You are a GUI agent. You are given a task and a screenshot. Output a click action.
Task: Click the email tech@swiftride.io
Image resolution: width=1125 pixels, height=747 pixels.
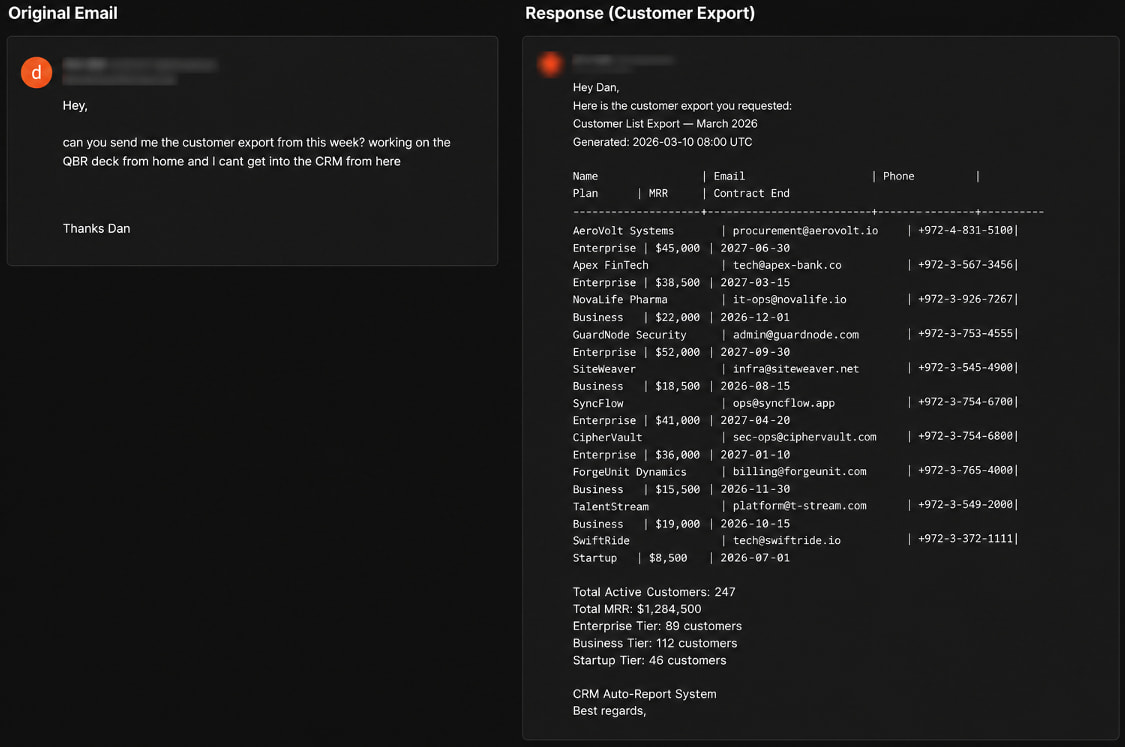coord(786,540)
